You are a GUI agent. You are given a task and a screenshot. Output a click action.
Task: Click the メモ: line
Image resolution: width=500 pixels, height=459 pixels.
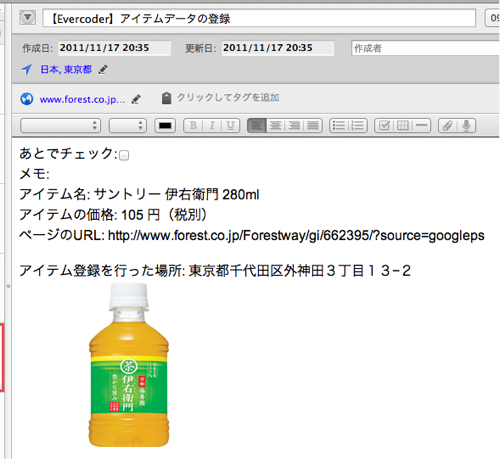click(34, 174)
